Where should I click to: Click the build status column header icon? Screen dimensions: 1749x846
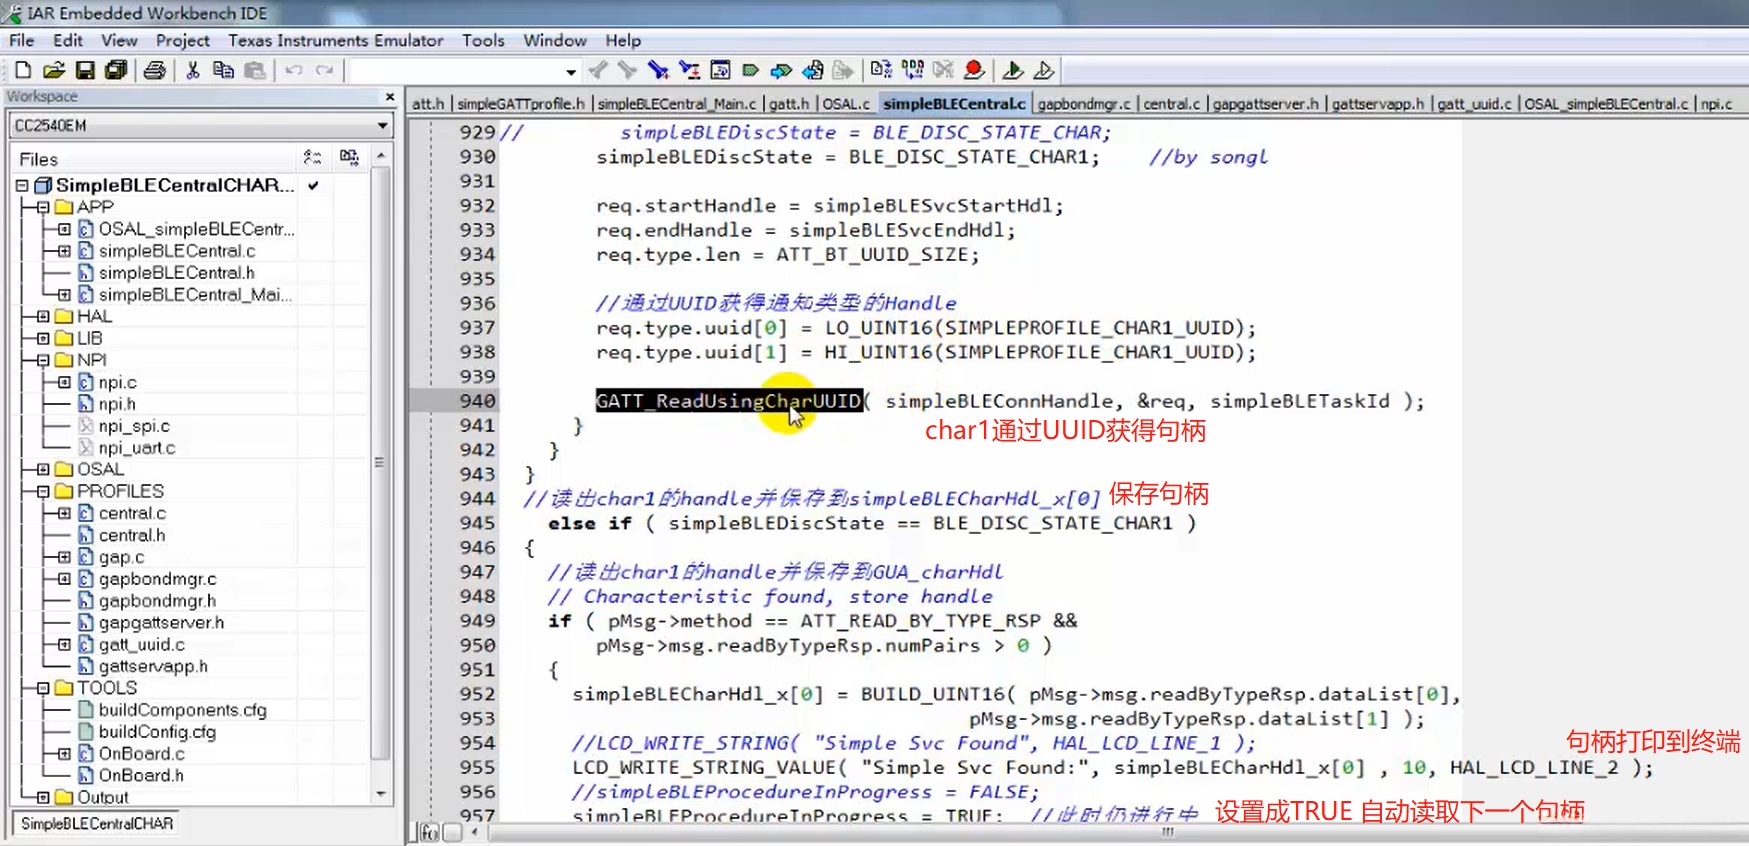pos(349,158)
